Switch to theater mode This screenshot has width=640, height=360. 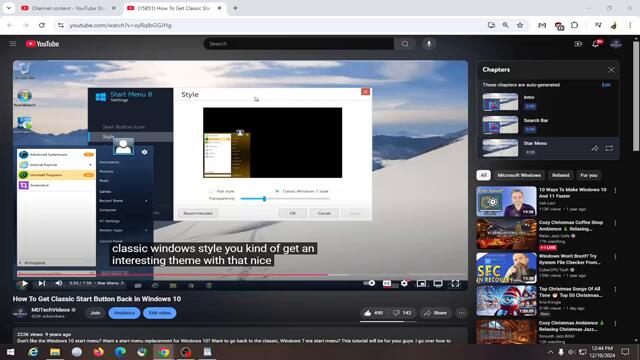[438, 283]
